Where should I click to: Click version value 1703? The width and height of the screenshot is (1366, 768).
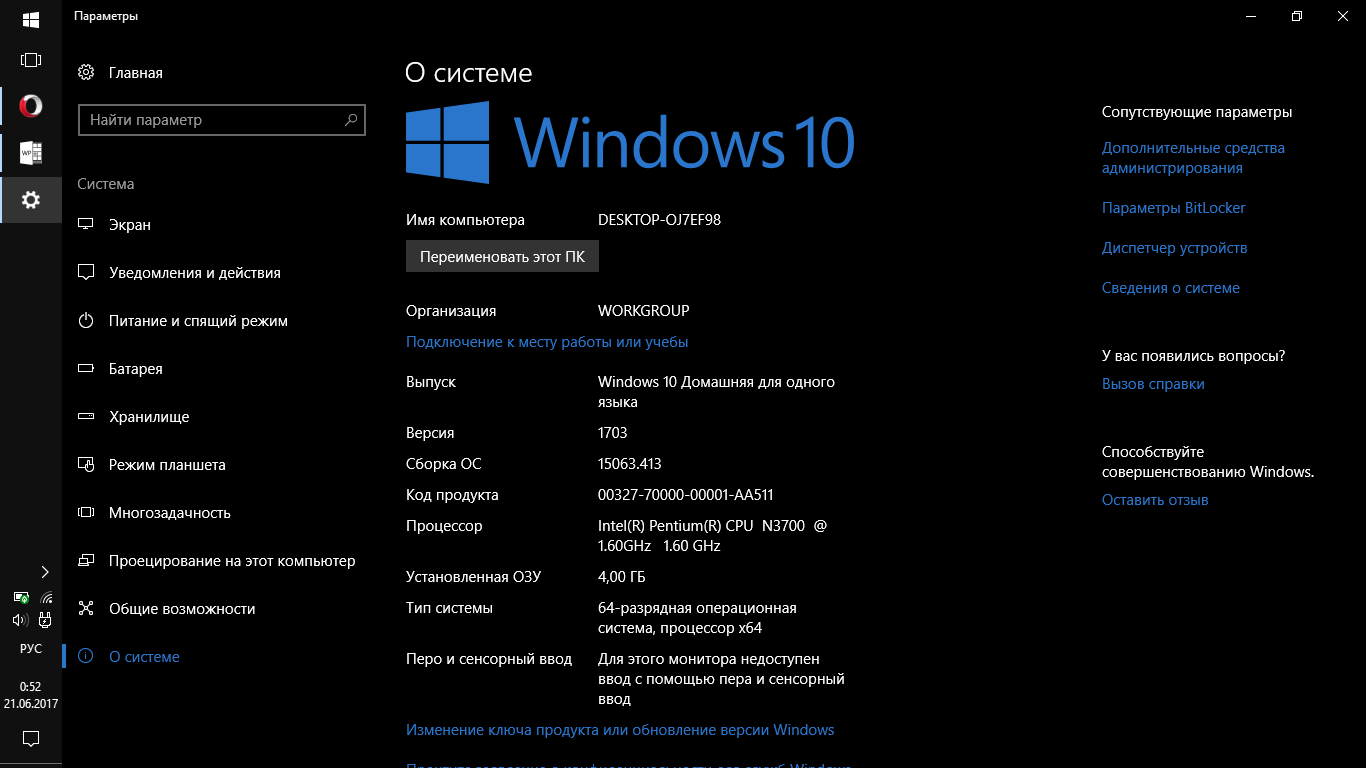click(x=612, y=433)
